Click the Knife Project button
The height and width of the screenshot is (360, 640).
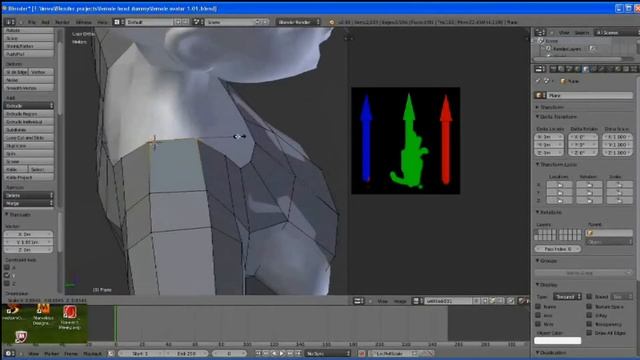pyautogui.click(x=29, y=178)
